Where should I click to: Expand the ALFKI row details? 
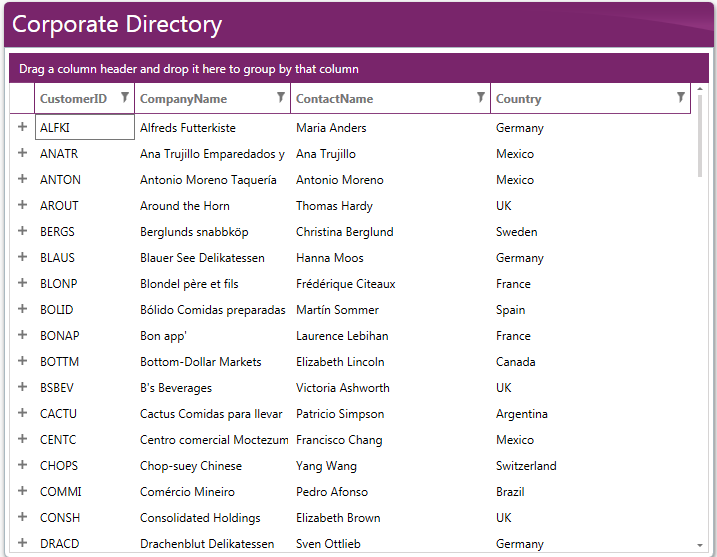tap(22, 127)
